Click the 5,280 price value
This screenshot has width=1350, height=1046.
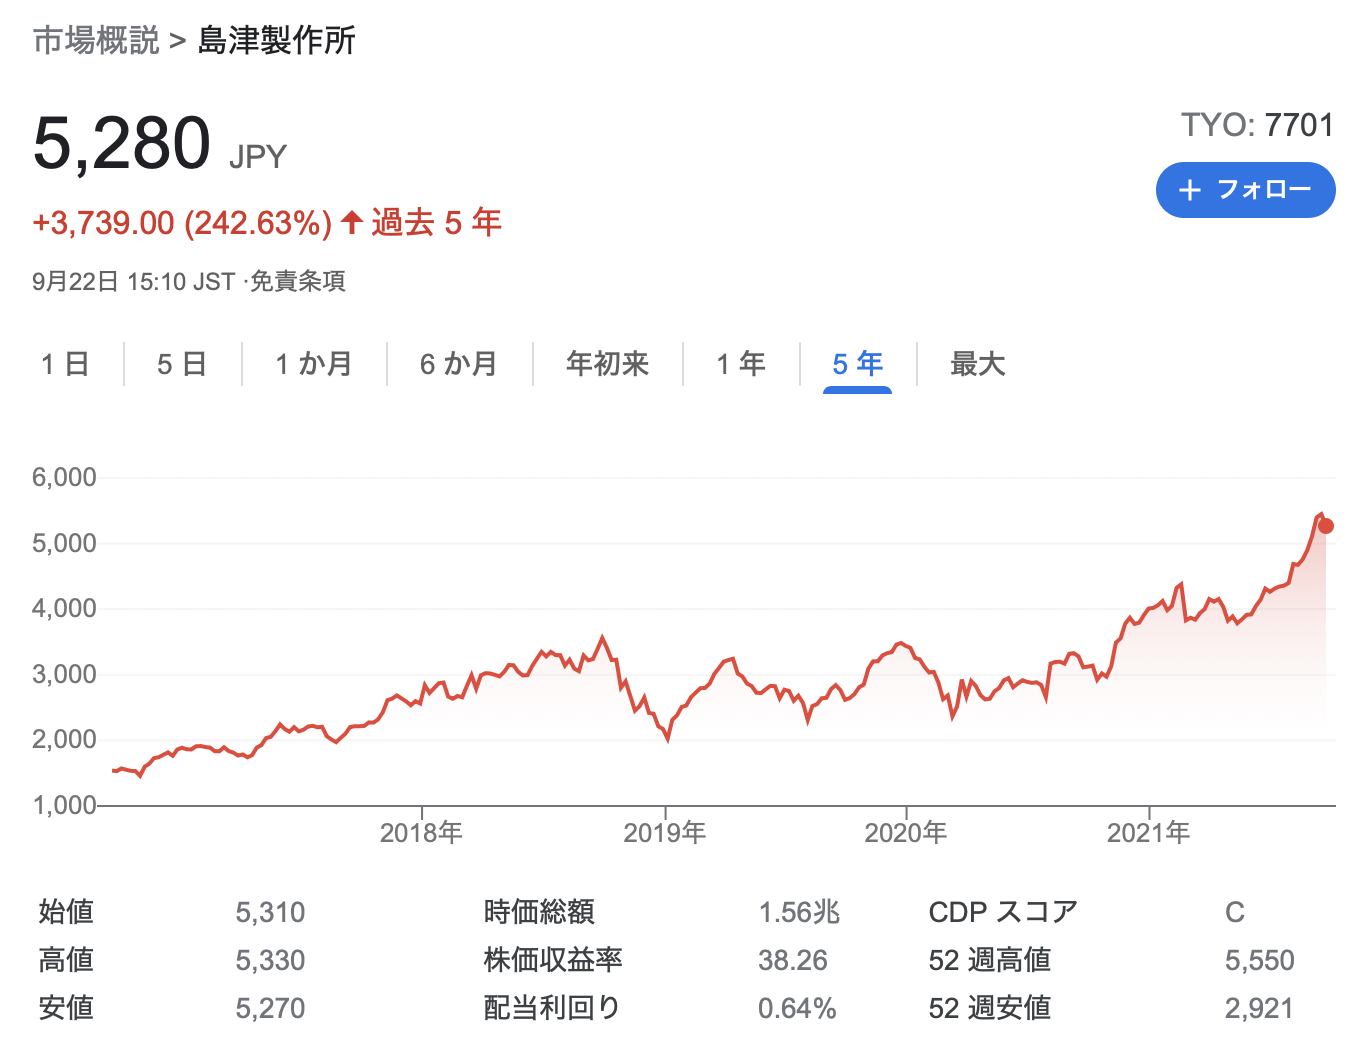122,143
